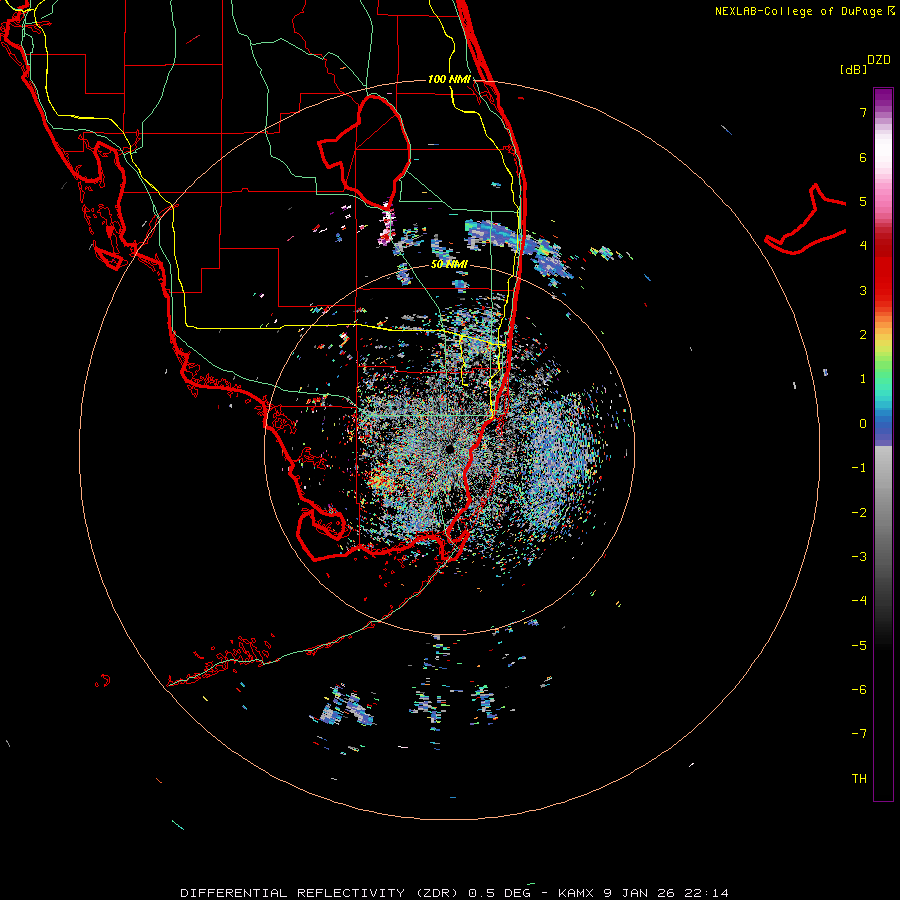Click the DZD legend title
The height and width of the screenshot is (900, 900).
(x=879, y=60)
